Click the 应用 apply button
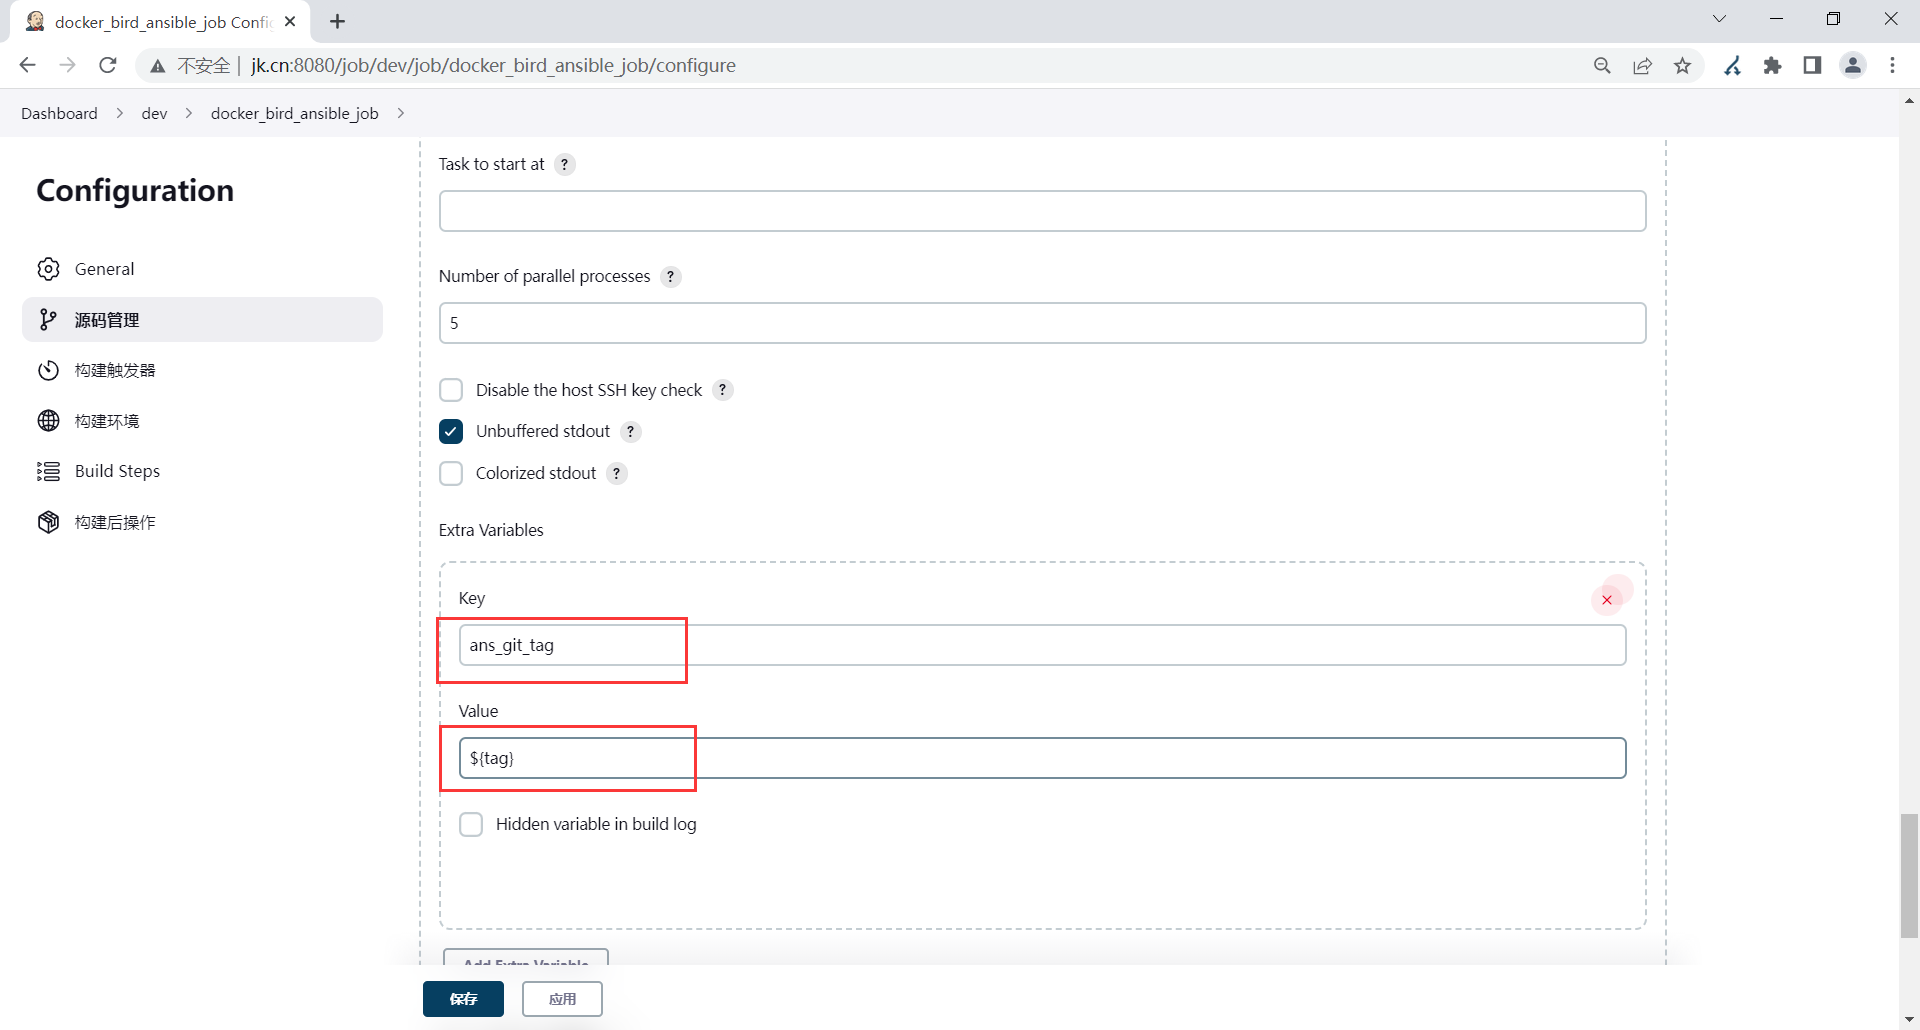Image resolution: width=1920 pixels, height=1030 pixels. [x=562, y=999]
